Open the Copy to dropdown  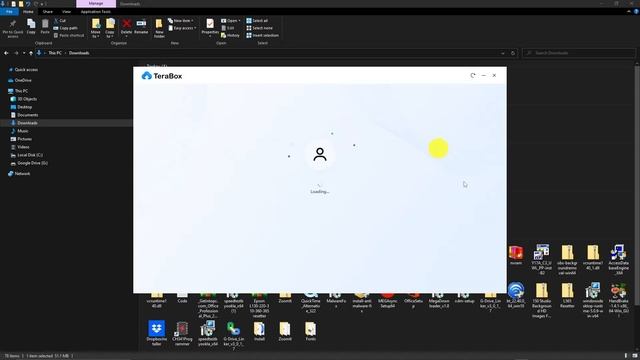[x=110, y=29]
